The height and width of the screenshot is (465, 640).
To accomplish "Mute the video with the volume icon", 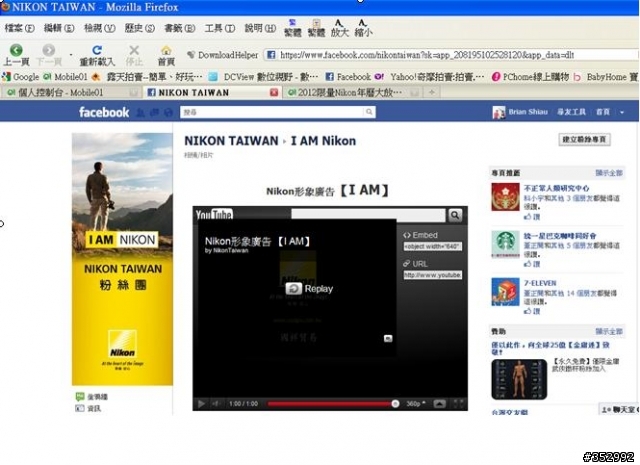I will tap(215, 404).
